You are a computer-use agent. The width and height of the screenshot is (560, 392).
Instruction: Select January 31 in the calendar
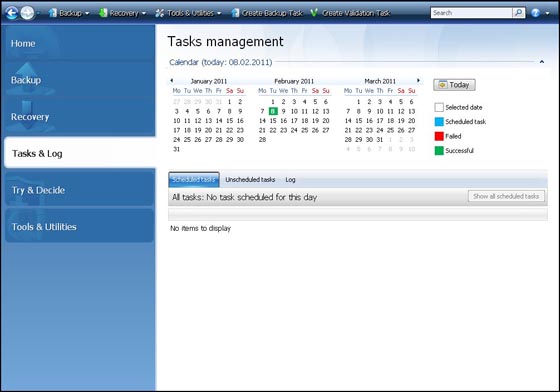[177, 149]
